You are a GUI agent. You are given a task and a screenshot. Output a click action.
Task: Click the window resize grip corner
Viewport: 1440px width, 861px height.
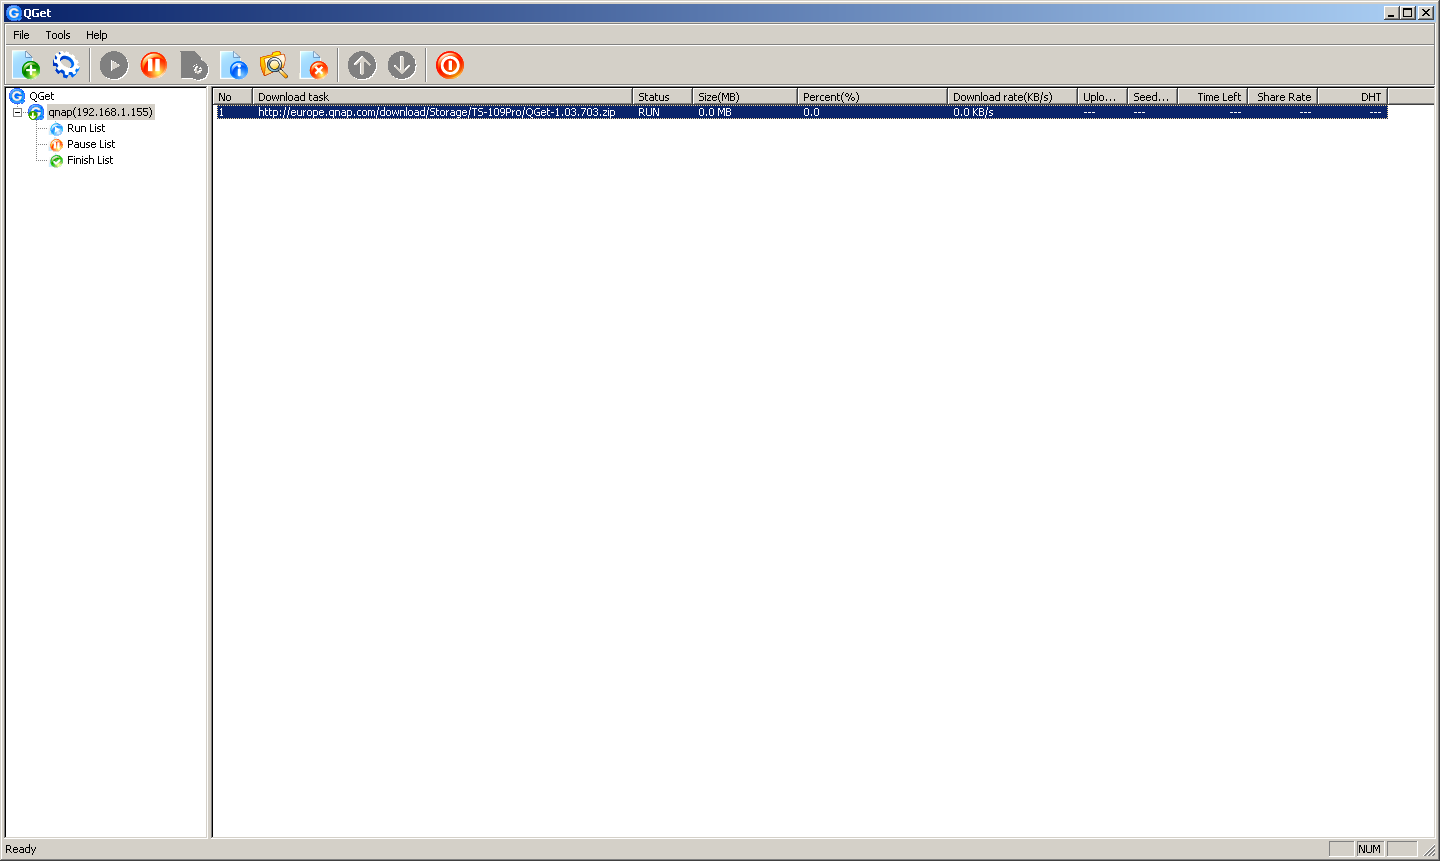(1430, 851)
